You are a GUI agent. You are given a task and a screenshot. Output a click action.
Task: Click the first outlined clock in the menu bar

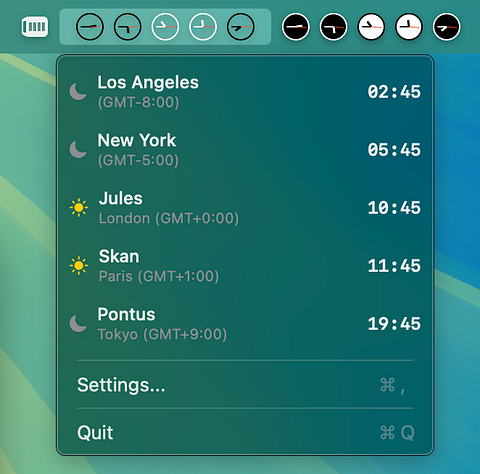tap(90, 27)
